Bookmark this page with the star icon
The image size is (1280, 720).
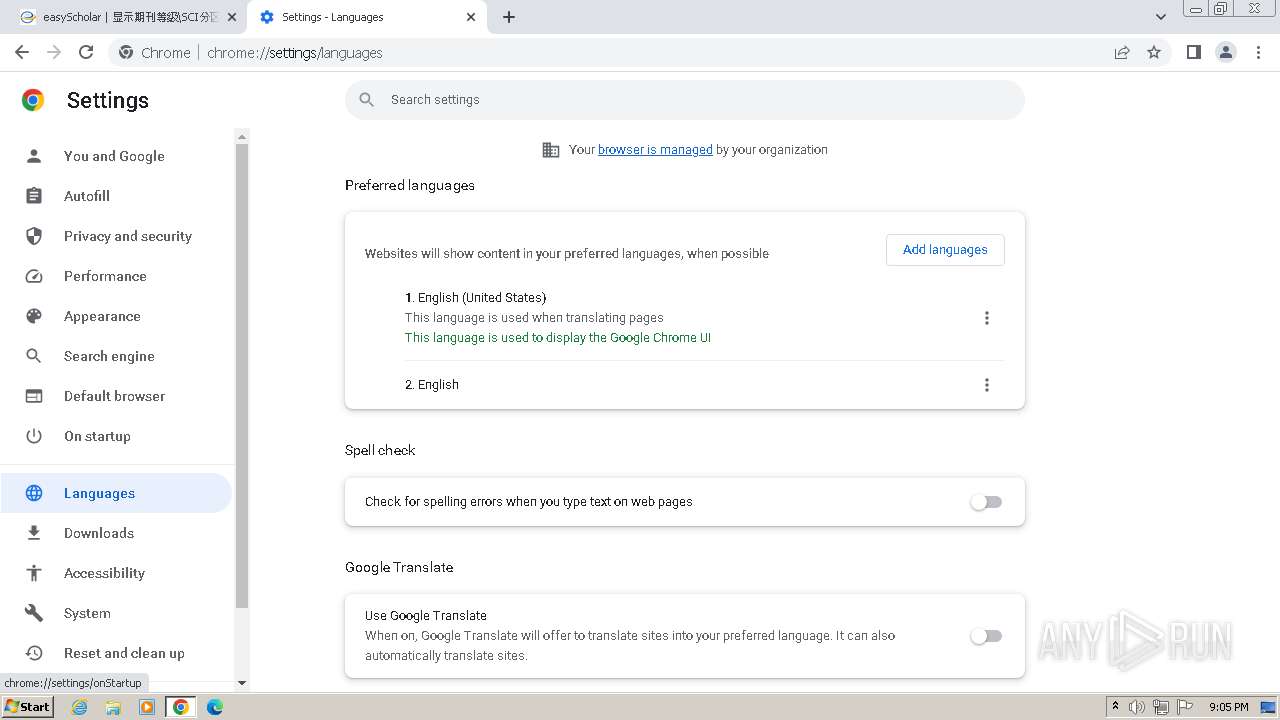[x=1154, y=52]
